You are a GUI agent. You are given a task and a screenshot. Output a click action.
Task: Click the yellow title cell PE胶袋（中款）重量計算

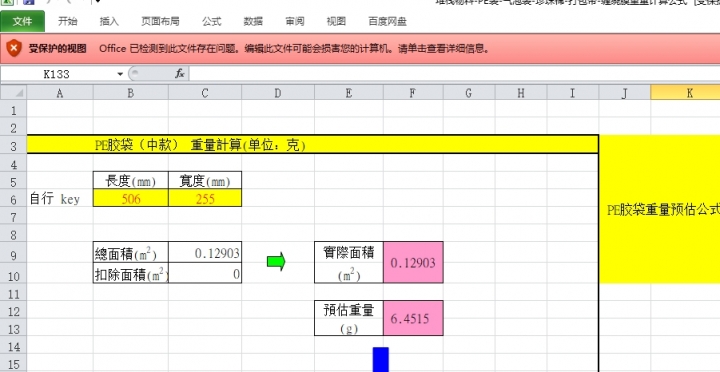click(x=313, y=145)
